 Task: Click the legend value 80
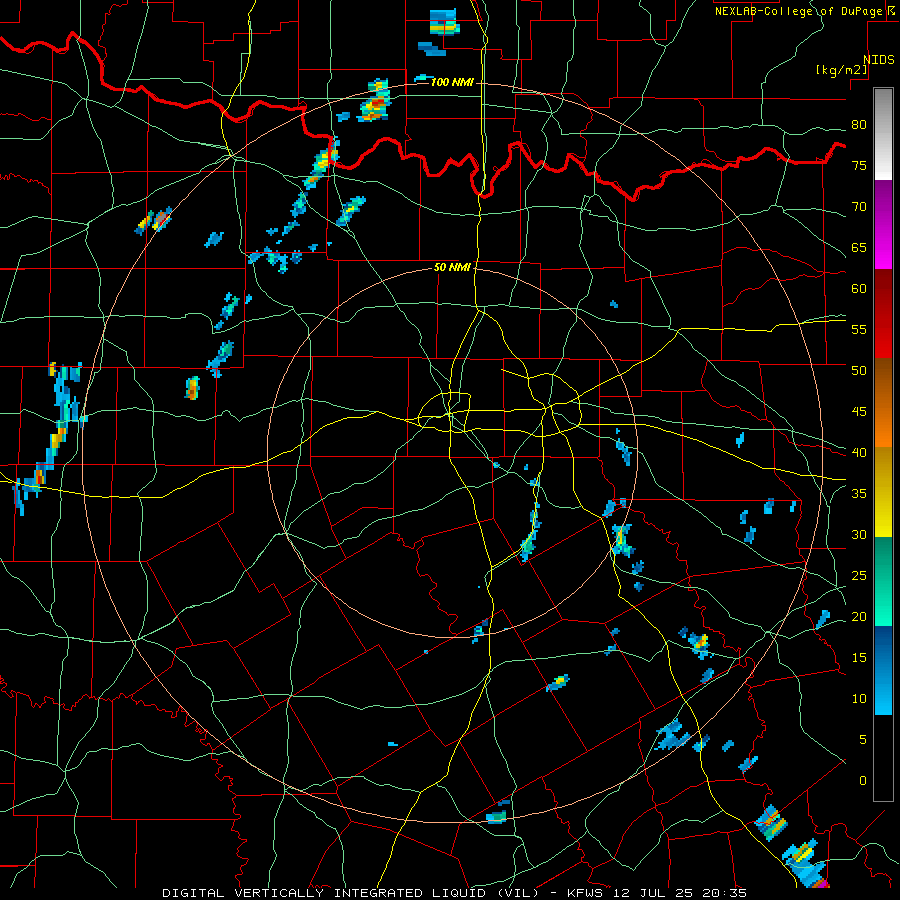click(859, 125)
